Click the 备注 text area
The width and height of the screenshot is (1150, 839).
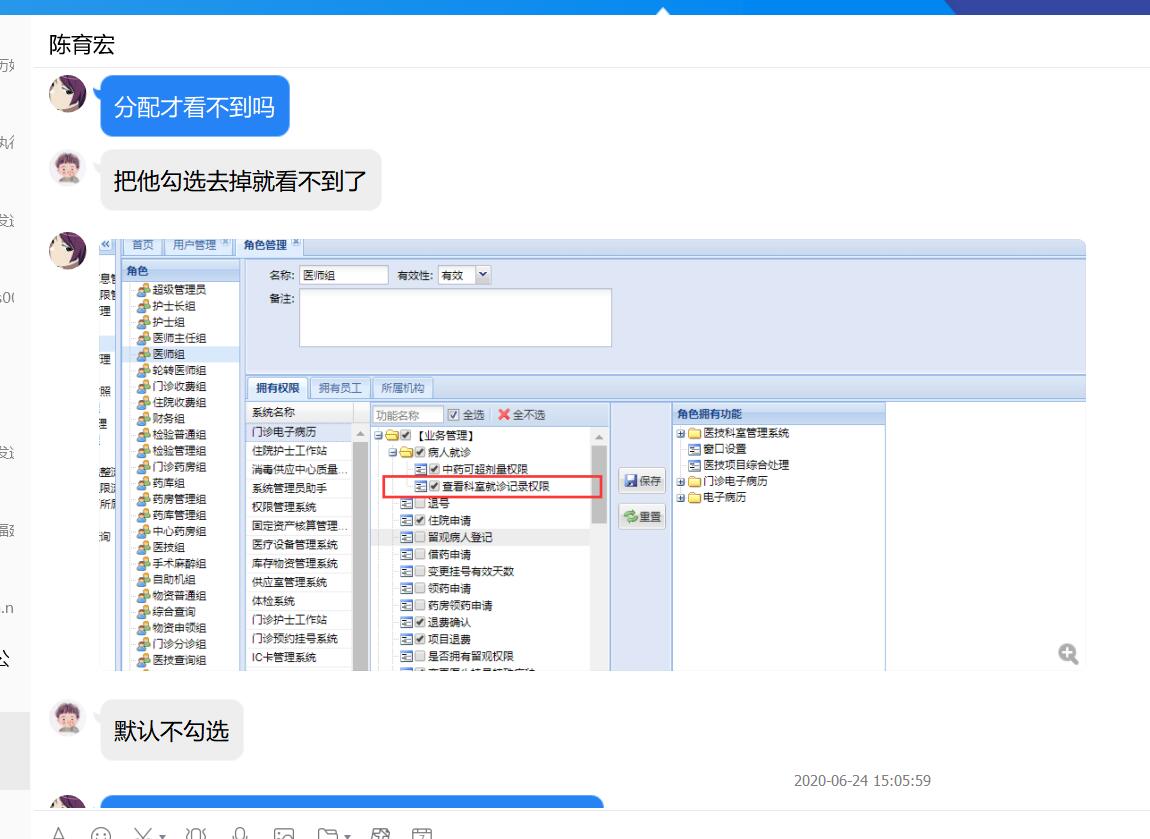tap(455, 317)
